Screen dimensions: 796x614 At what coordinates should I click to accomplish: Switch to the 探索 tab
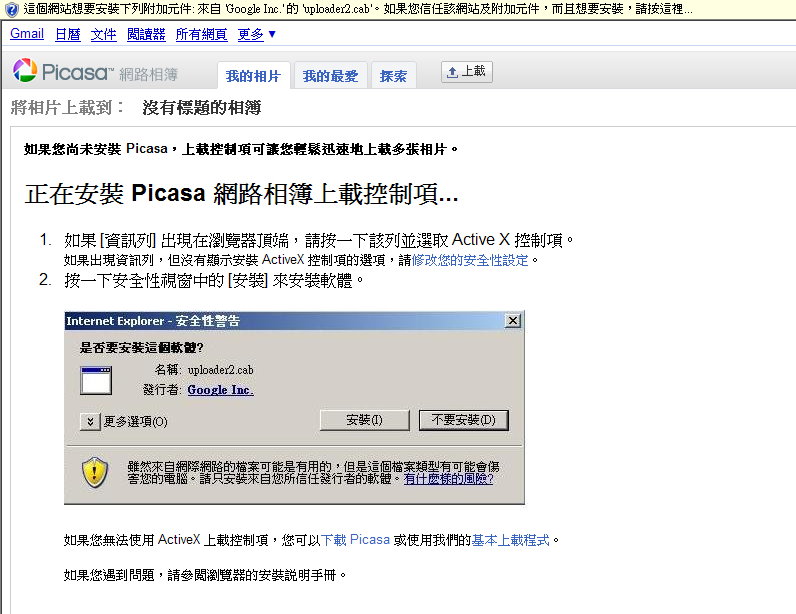point(393,76)
